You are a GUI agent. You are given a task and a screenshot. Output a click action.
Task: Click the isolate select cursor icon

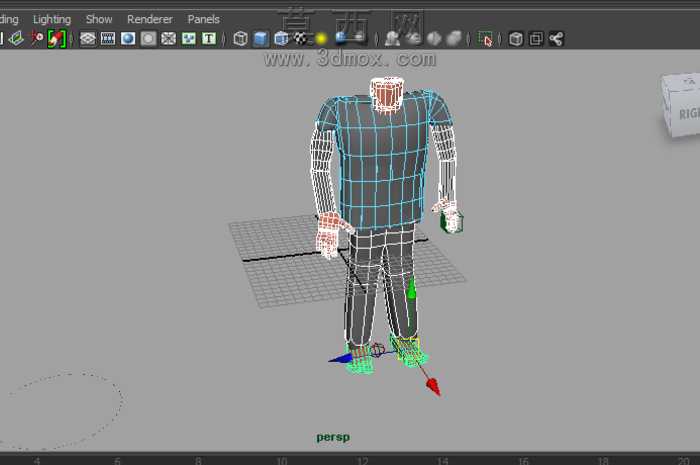pos(485,39)
